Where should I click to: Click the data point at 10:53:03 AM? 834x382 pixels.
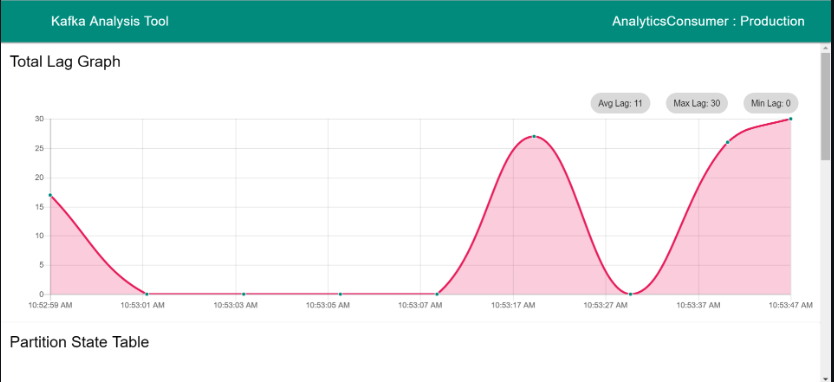(x=244, y=294)
